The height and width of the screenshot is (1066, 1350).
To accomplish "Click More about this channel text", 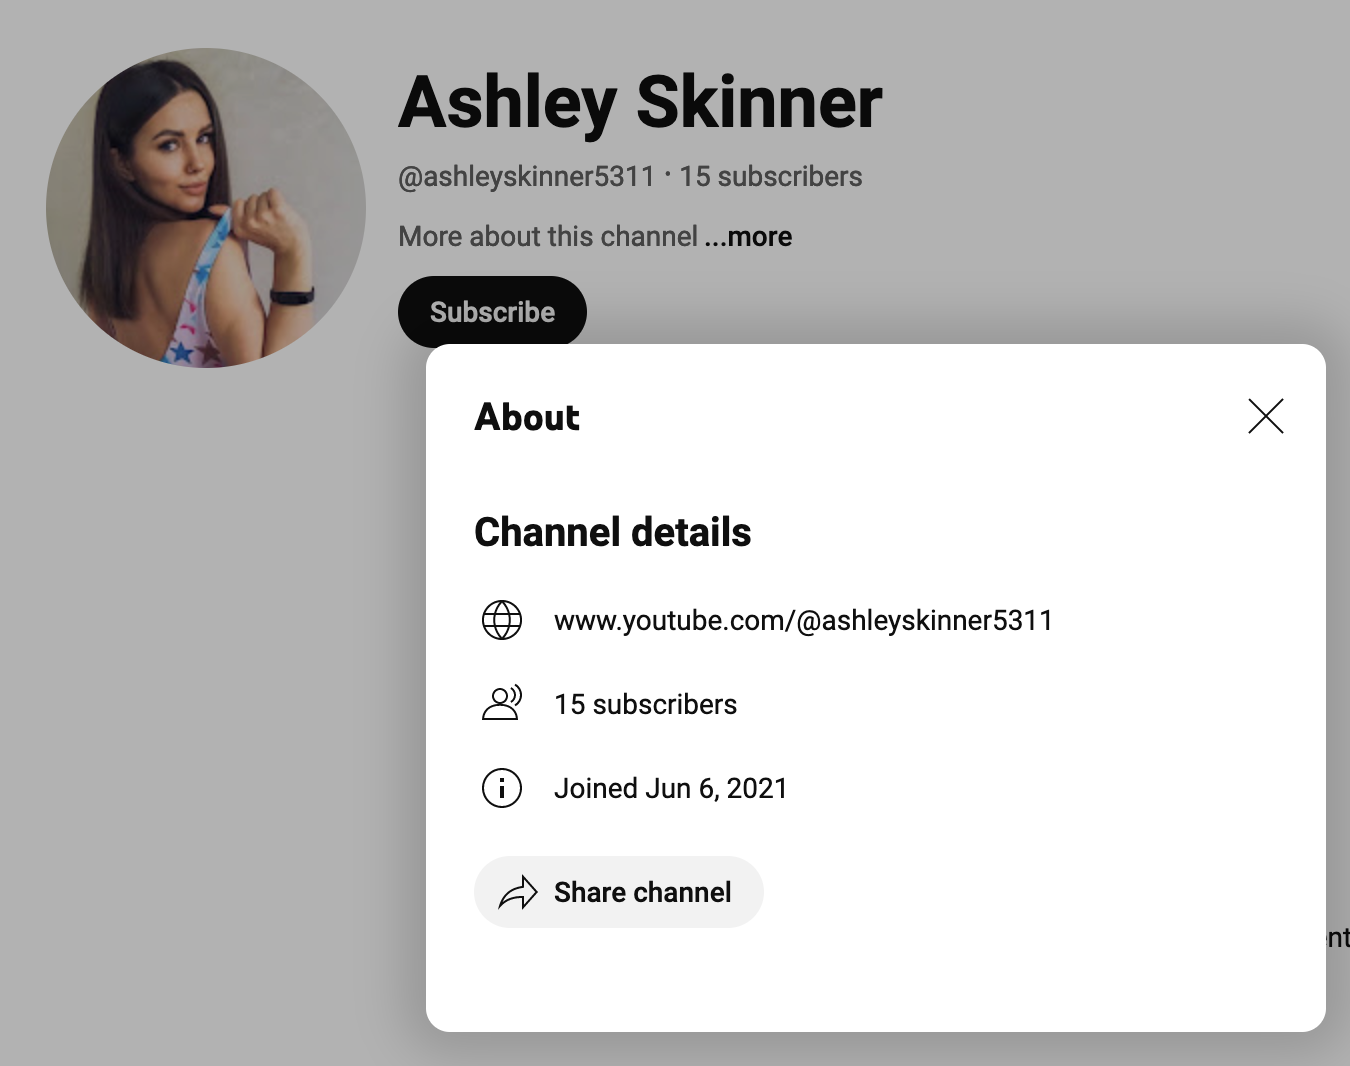I will (548, 237).
